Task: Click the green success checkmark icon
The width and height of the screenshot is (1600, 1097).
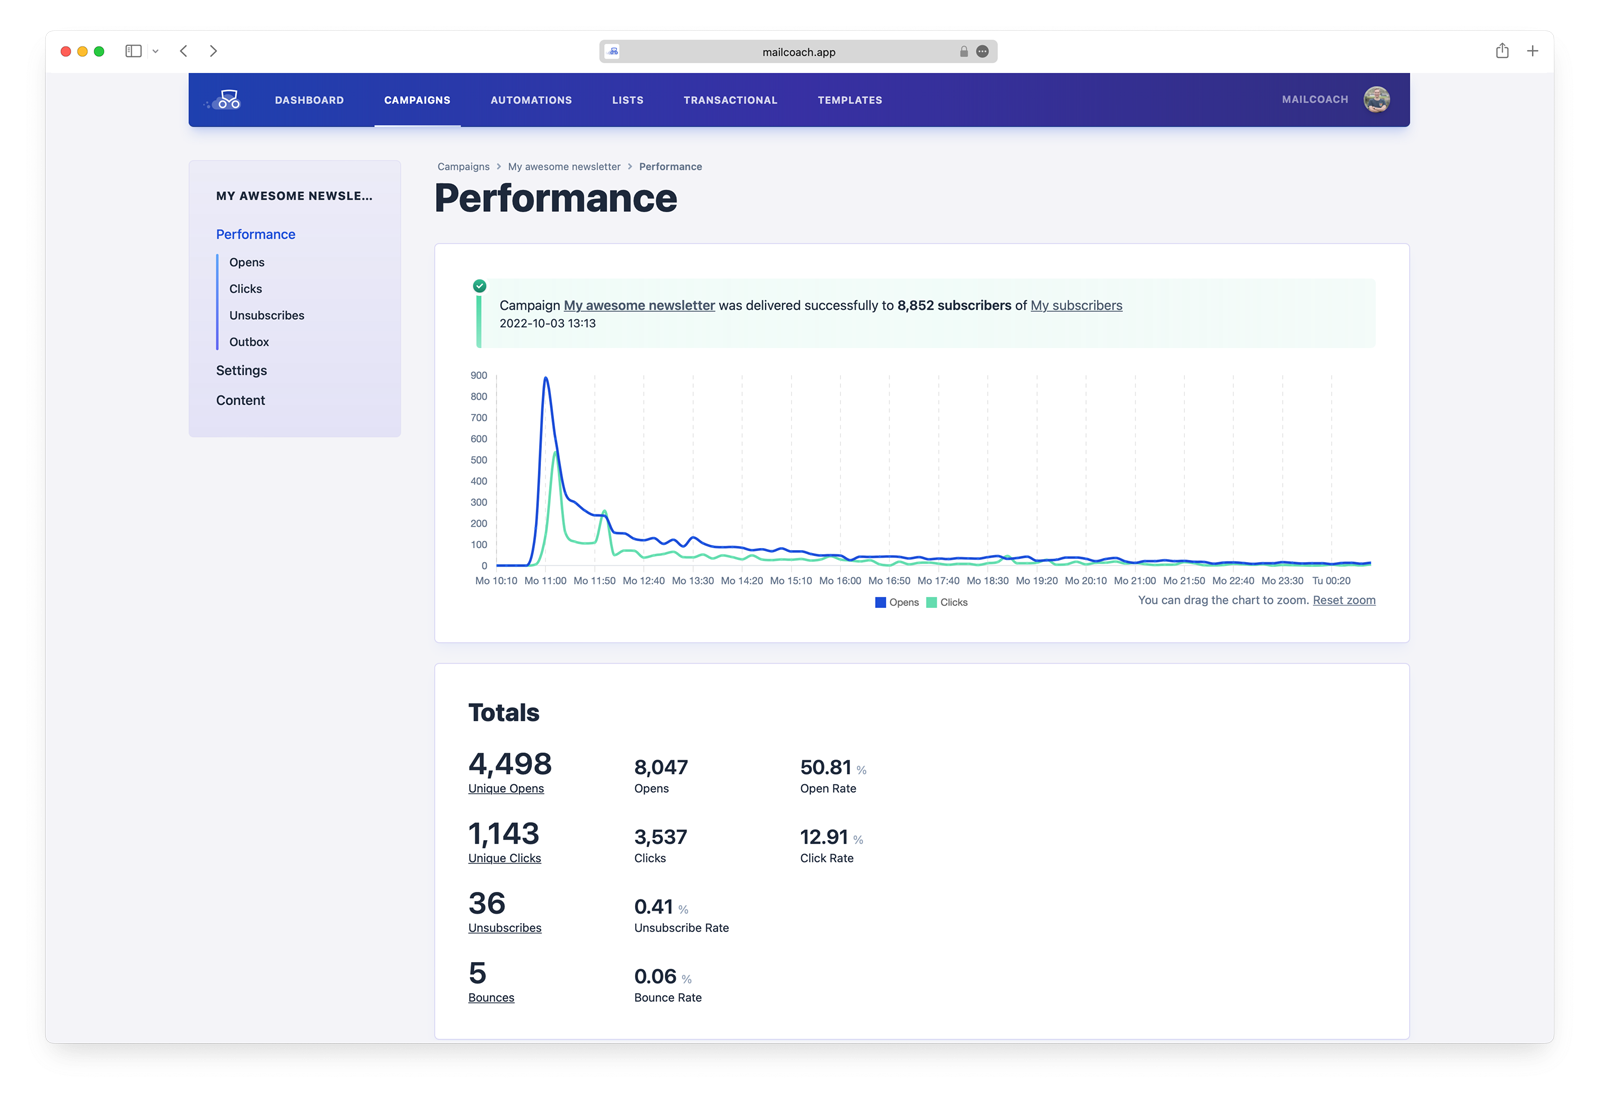Action: coord(480,286)
